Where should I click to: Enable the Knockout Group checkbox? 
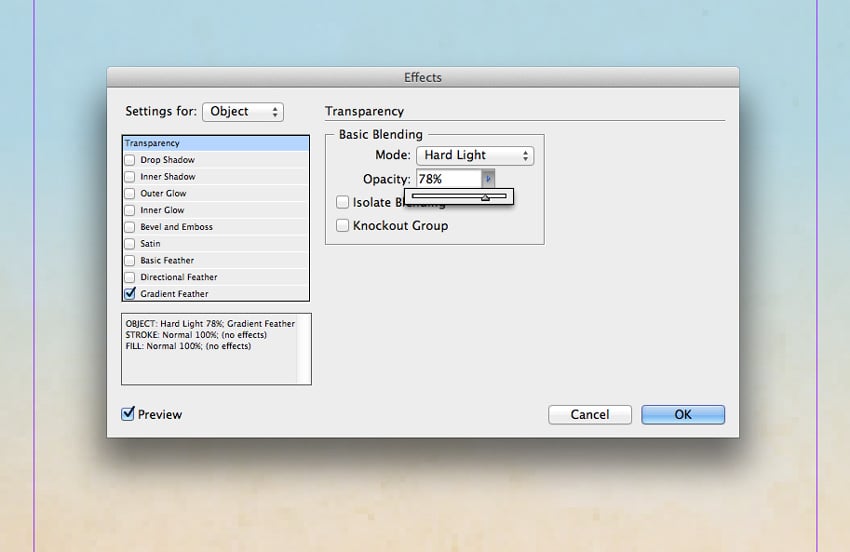[342, 226]
